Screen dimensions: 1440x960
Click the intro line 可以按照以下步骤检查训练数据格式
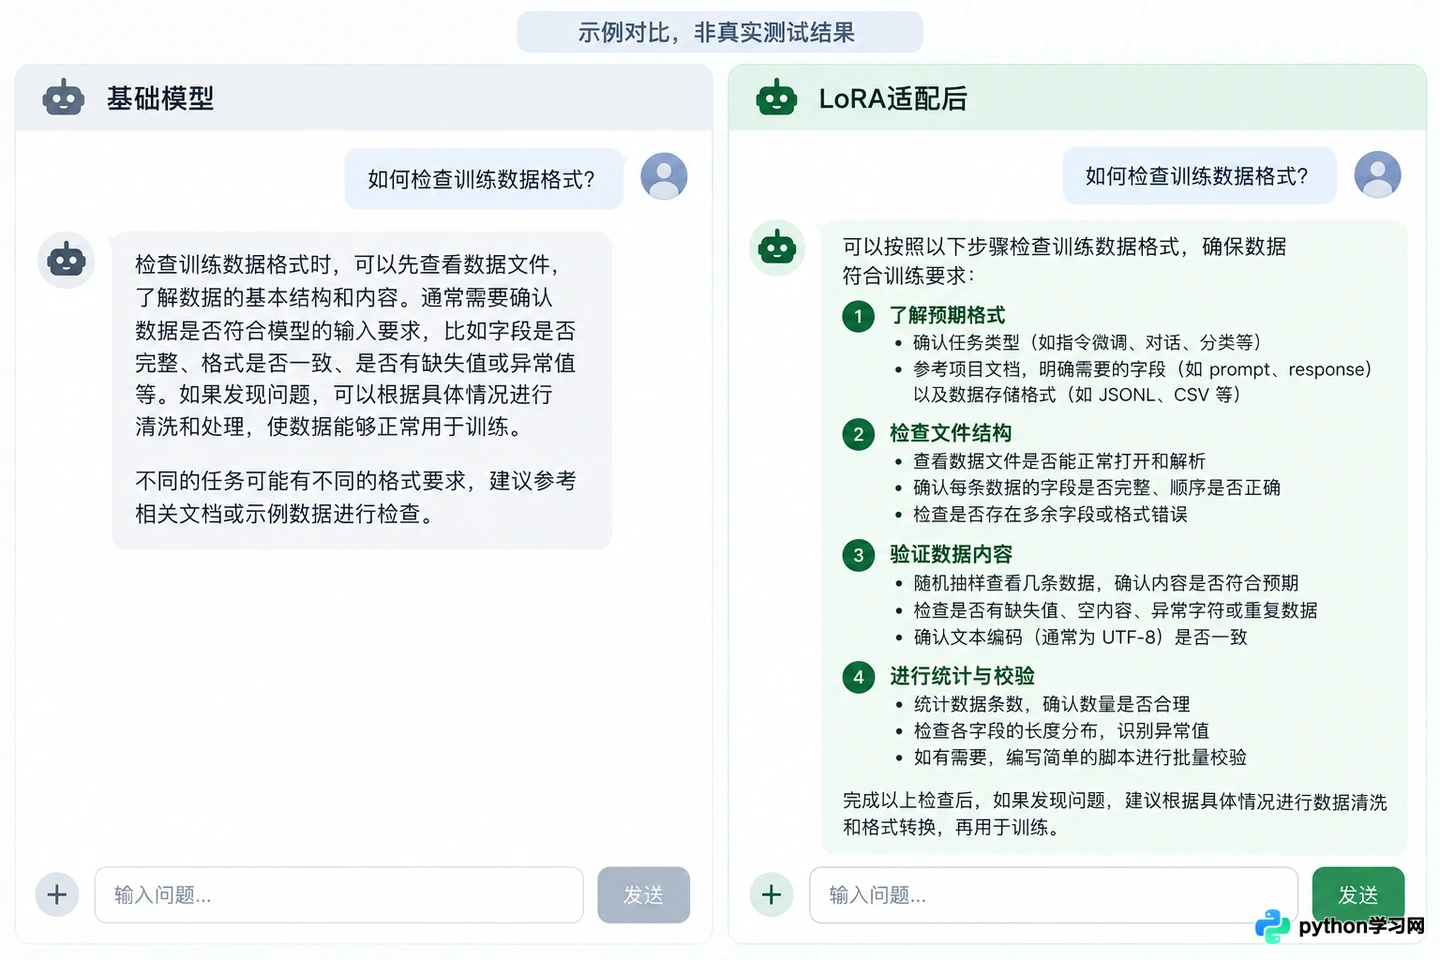click(1064, 261)
